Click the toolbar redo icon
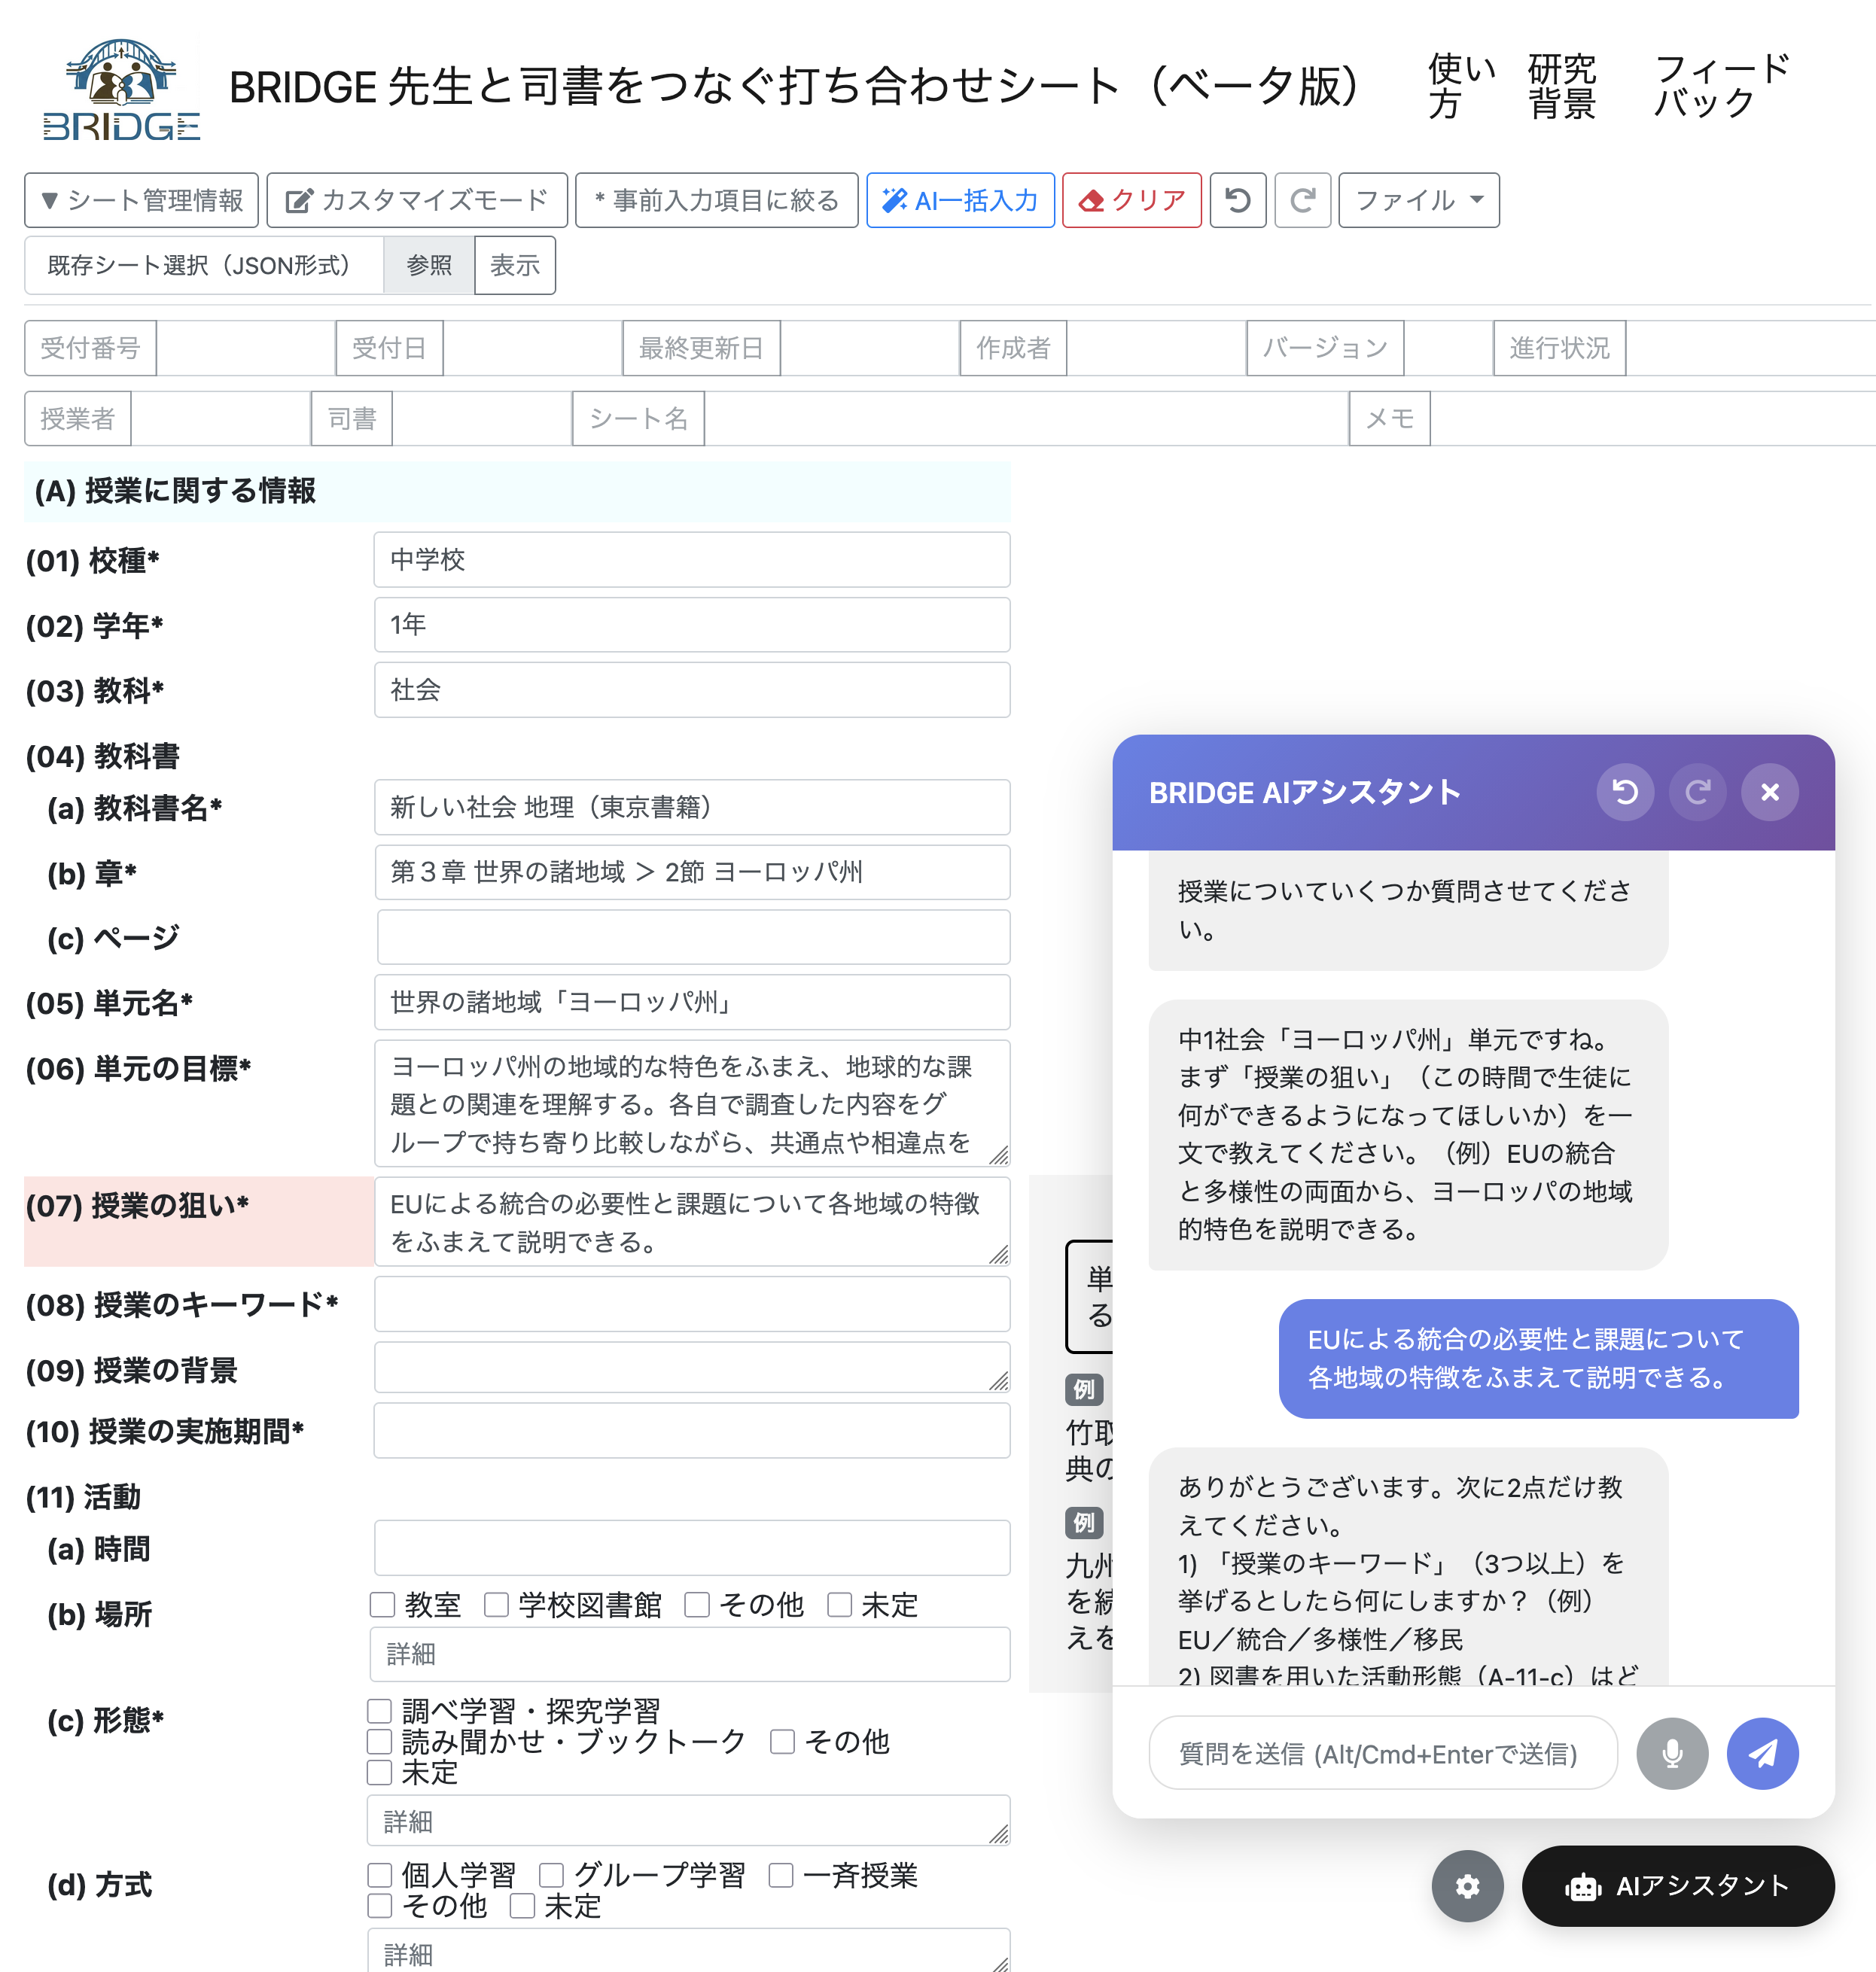Image resolution: width=1876 pixels, height=1972 pixels. [1302, 200]
